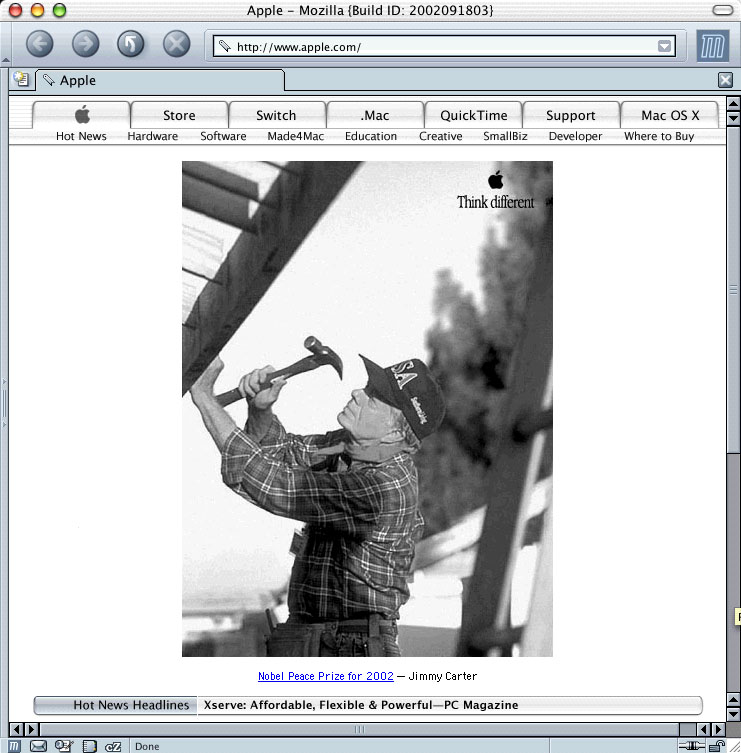The height and width of the screenshot is (753, 741).
Task: Click the Jimmy Carter caption text
Action: [x=442, y=676]
